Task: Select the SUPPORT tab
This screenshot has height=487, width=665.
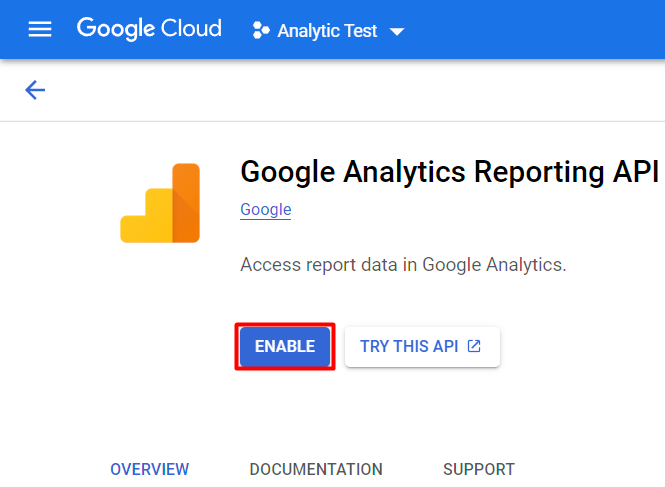Action: tap(479, 469)
